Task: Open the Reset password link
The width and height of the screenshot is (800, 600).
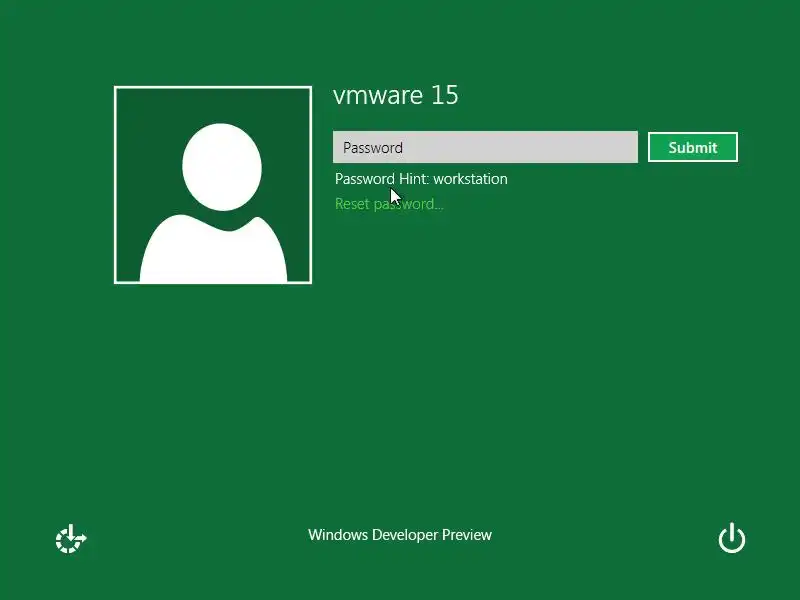Action: 389,204
